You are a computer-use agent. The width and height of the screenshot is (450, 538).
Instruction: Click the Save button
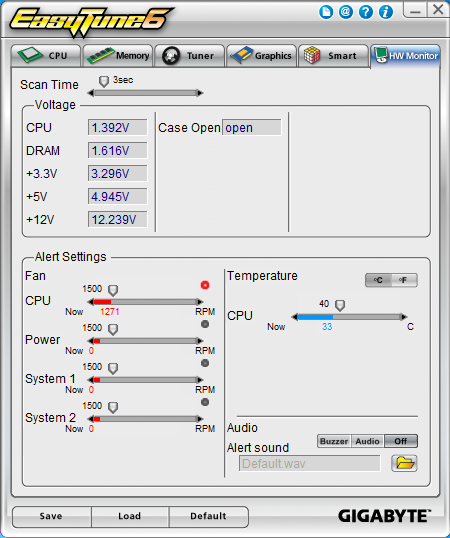coord(52,516)
